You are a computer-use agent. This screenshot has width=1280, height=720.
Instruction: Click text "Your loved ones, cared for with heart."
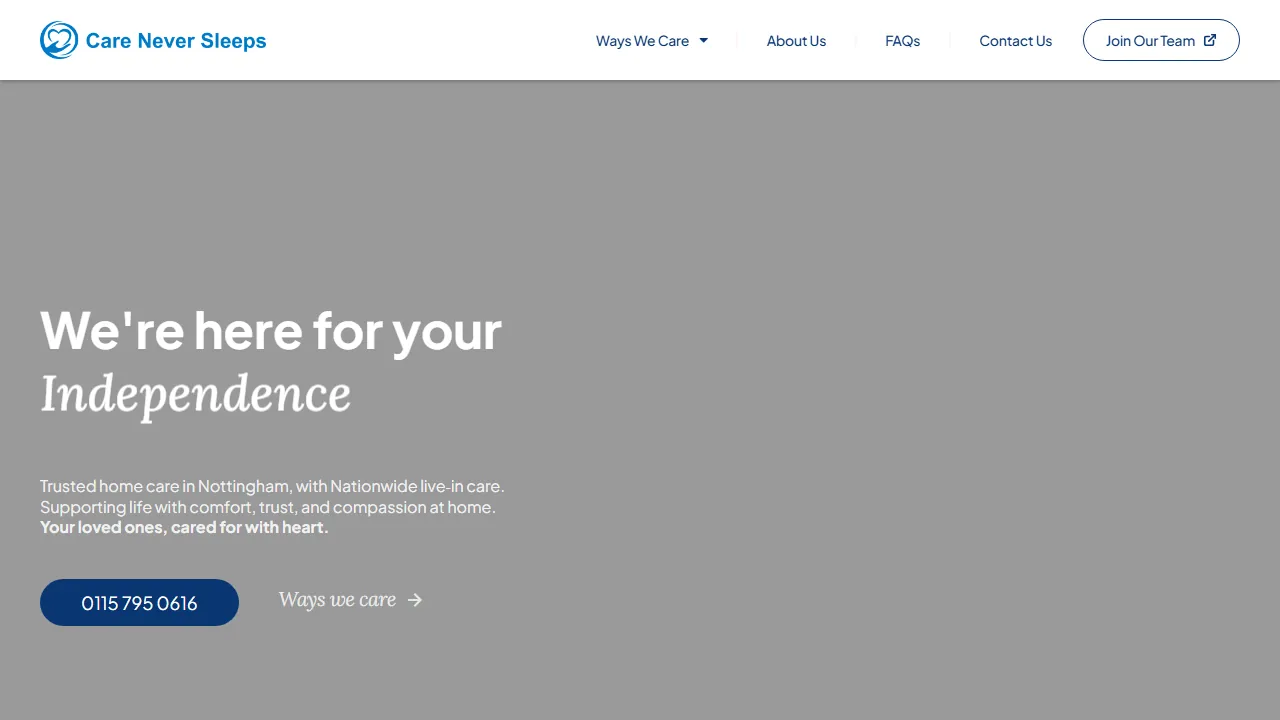tap(184, 527)
